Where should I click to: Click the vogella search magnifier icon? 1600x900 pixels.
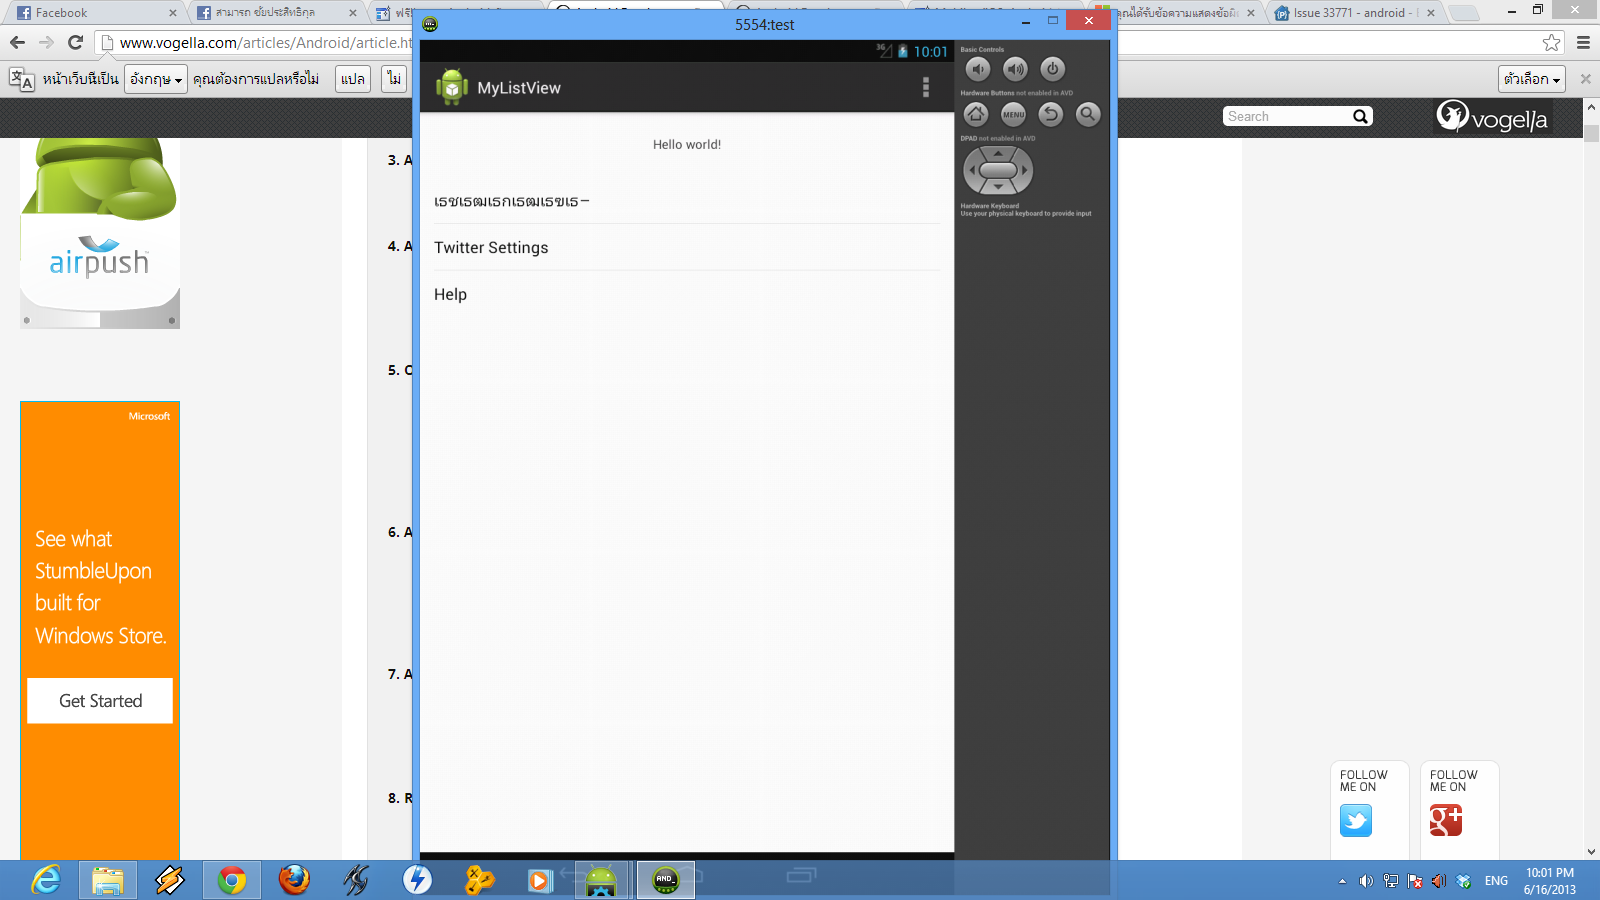click(x=1361, y=116)
